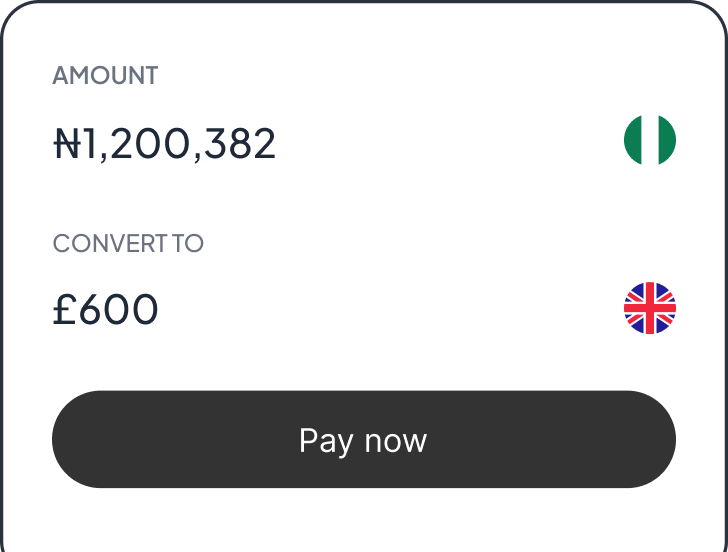
Task: Click the ₦1,200,382 amount field
Action: (x=165, y=144)
